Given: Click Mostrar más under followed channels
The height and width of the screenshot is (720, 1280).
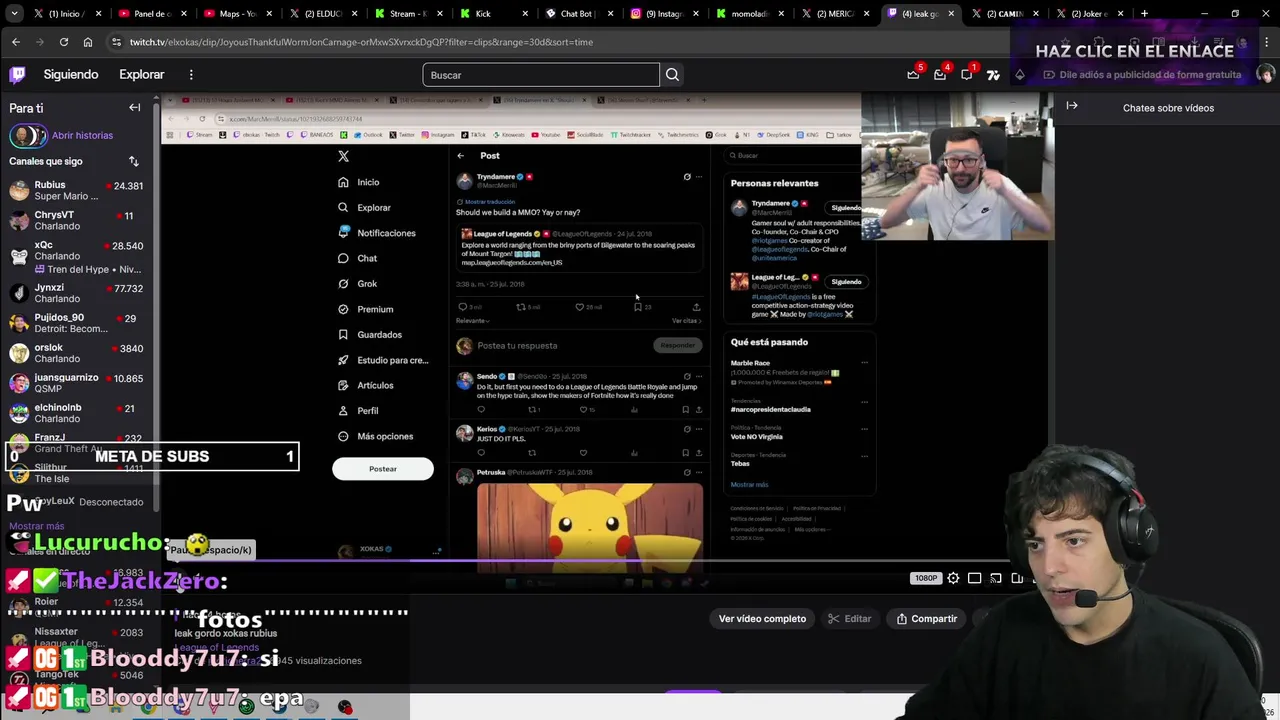Looking at the screenshot, I should [x=37, y=526].
